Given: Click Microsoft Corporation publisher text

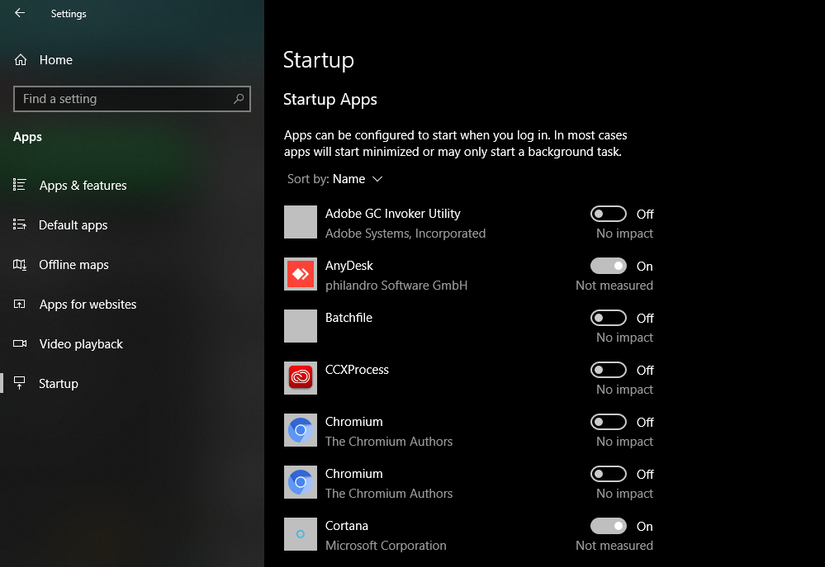Looking at the screenshot, I should coord(386,545).
